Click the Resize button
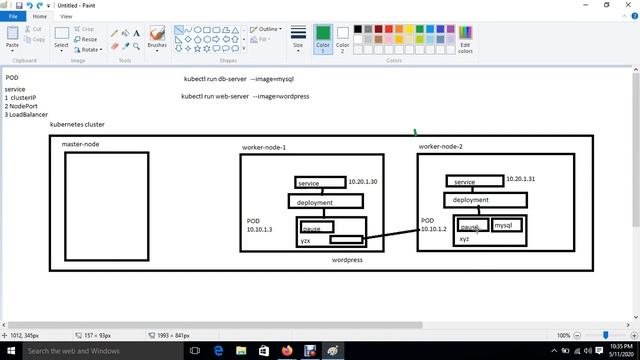Viewport: 640px width, 360px height. (x=86, y=39)
